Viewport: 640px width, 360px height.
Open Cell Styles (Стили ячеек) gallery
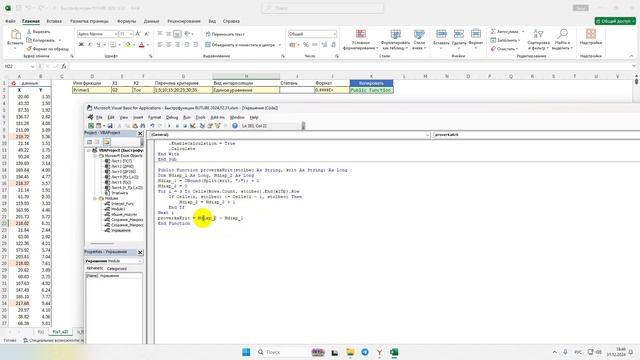click(x=419, y=40)
